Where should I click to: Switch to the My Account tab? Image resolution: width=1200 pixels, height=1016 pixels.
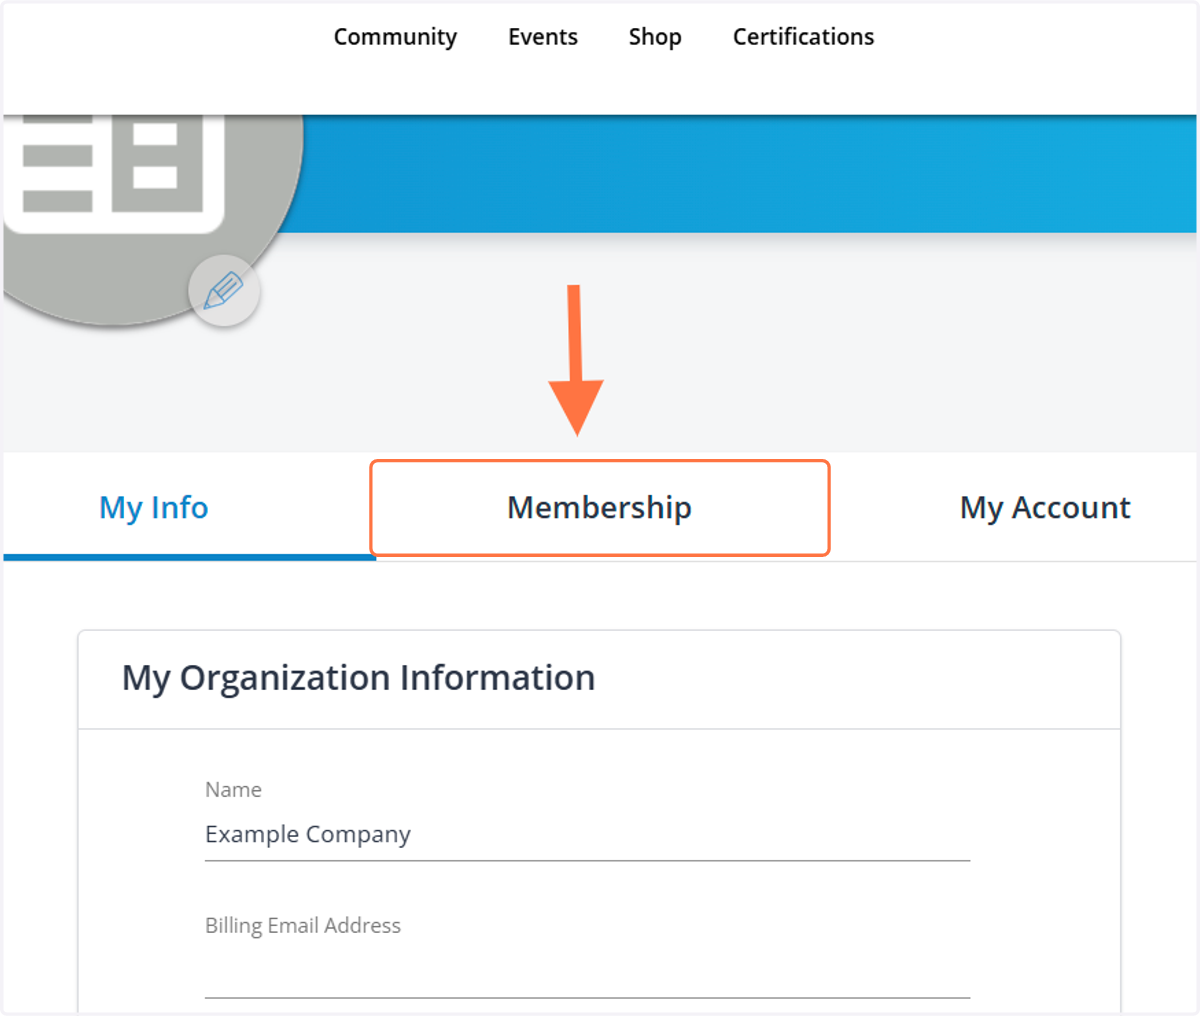coord(1045,507)
